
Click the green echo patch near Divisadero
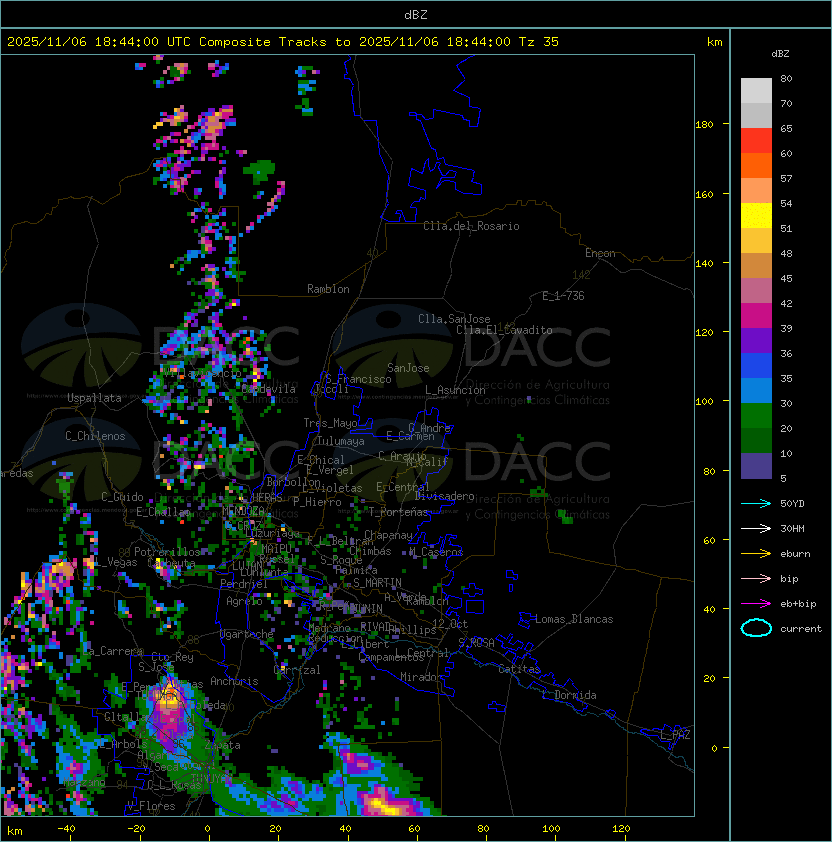pyautogui.click(x=538, y=492)
